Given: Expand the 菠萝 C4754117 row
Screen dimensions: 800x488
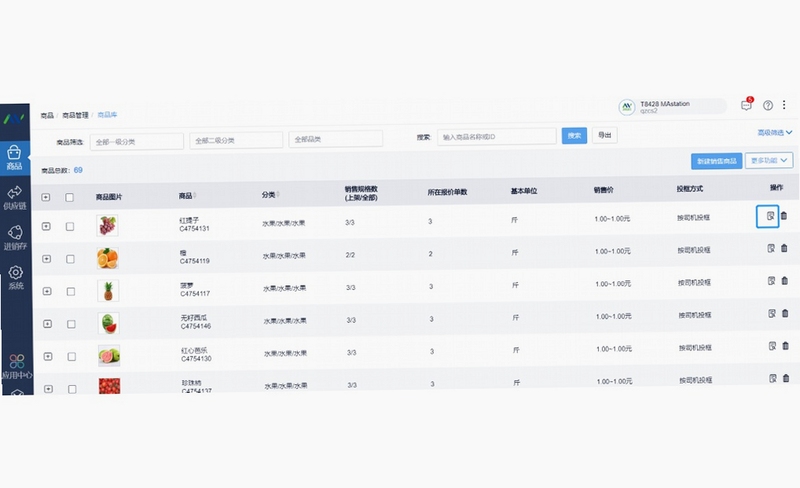Looking at the screenshot, I should pos(47,291).
